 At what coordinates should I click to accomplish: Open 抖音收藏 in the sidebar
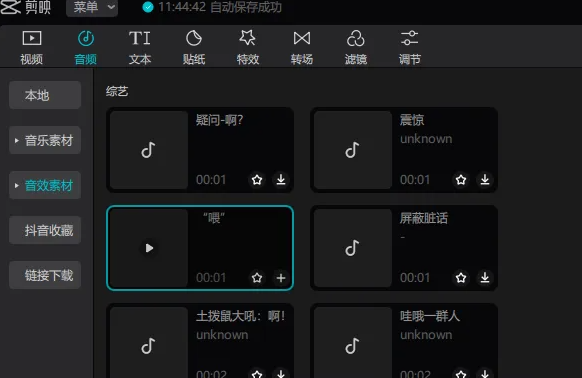click(x=45, y=230)
